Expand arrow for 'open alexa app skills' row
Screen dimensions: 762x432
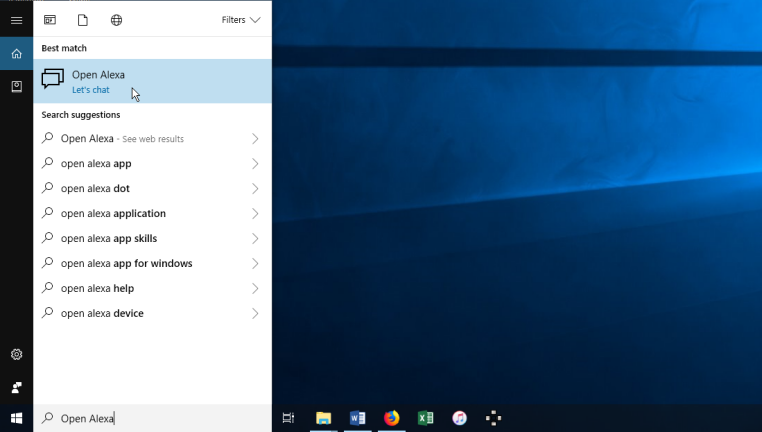click(x=255, y=239)
